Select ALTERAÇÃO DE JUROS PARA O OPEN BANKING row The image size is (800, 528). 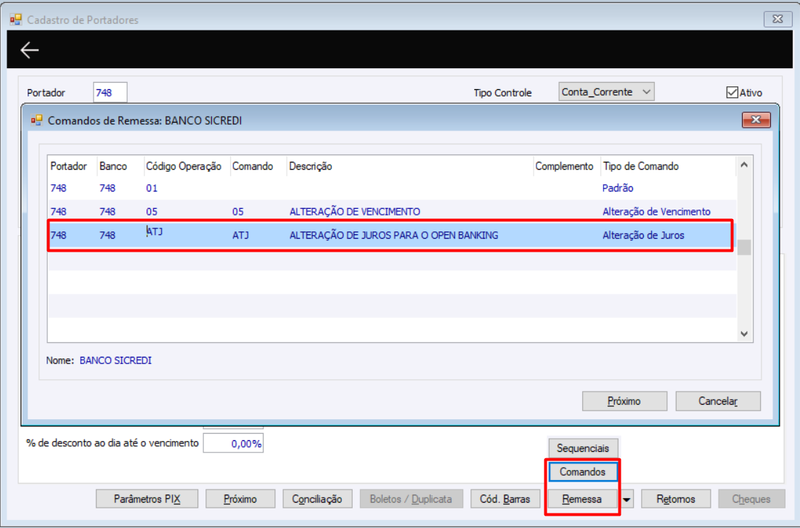coord(392,235)
